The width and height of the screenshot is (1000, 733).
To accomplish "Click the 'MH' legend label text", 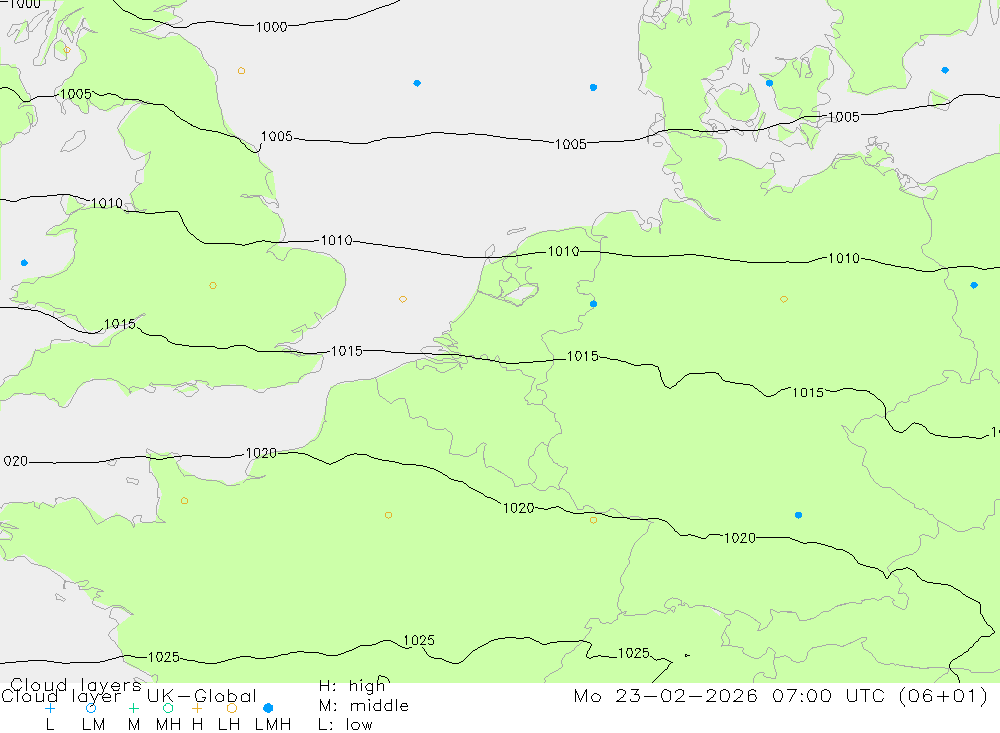I will [x=168, y=725].
